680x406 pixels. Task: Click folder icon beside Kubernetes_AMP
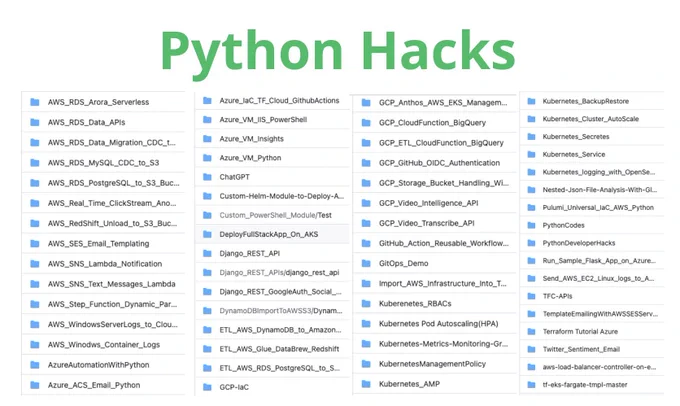pyautogui.click(x=366, y=384)
